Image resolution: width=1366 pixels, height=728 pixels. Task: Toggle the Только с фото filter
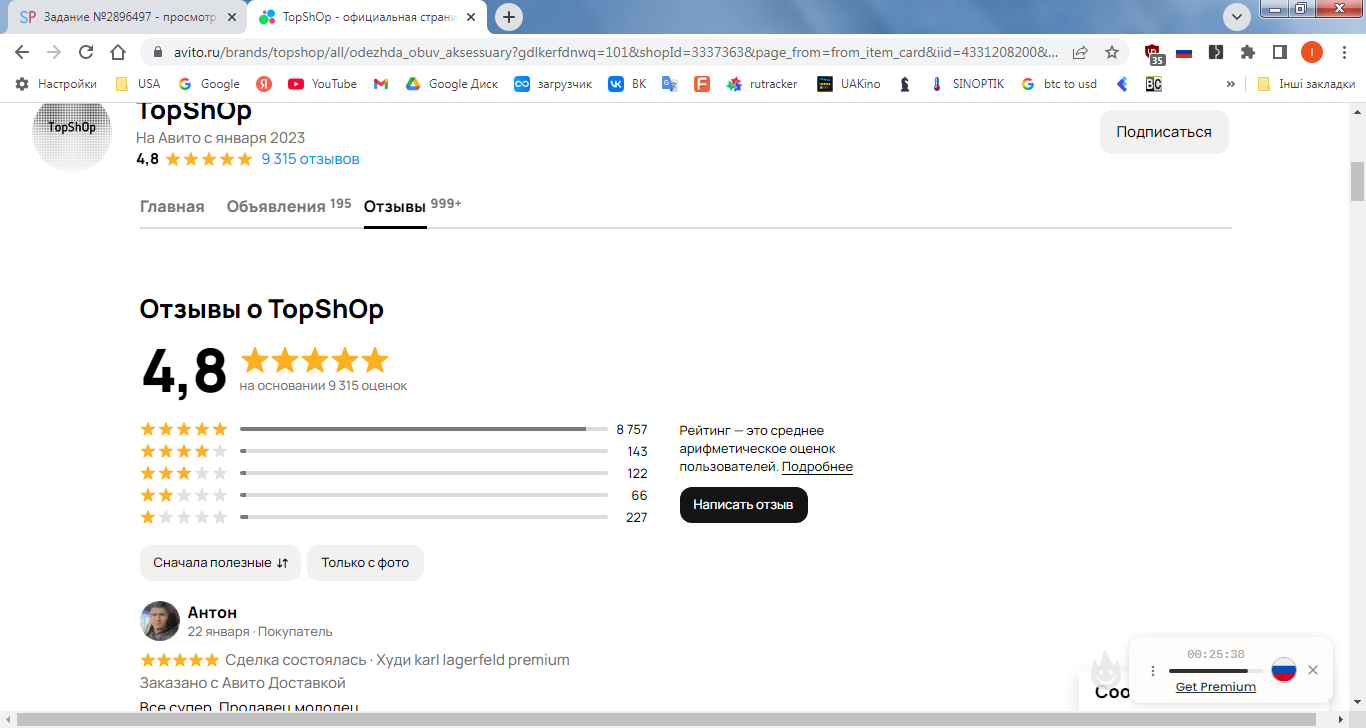click(x=365, y=563)
